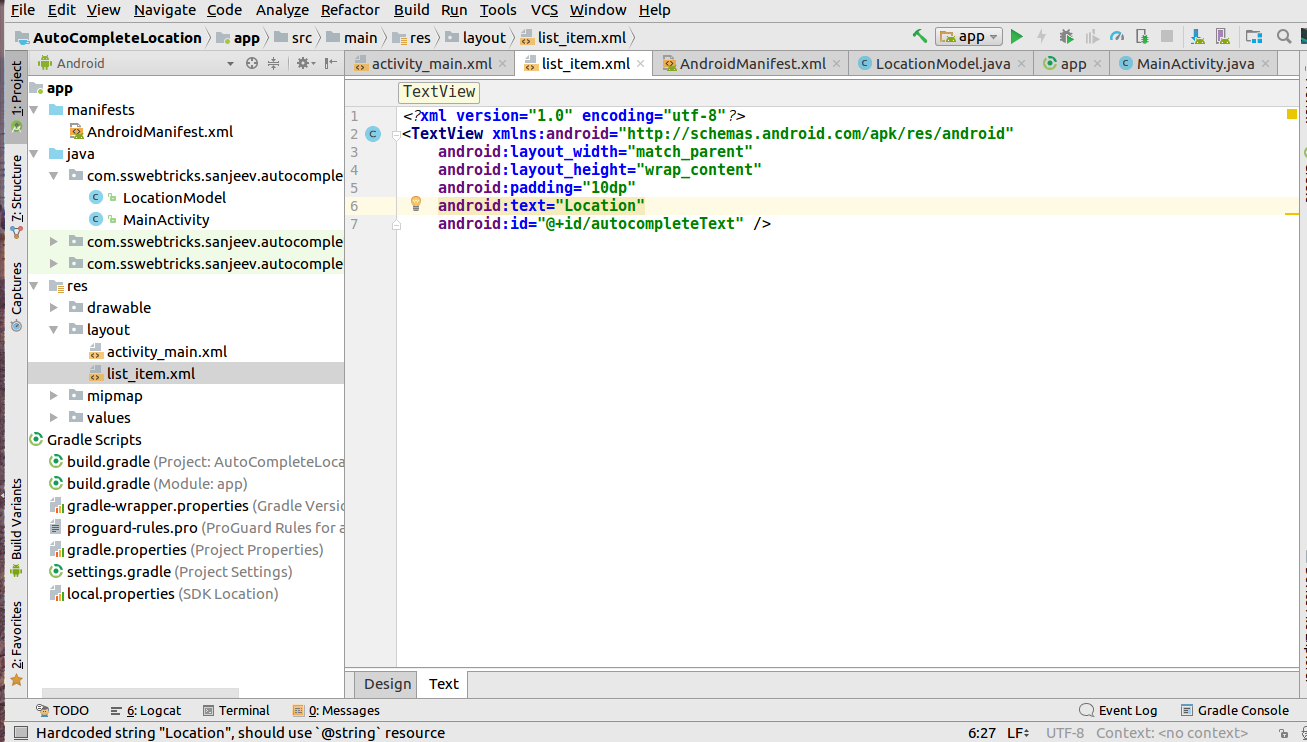Click the lightbulb intention icon on line 6
Image resolution: width=1307 pixels, height=742 pixels.
pyautogui.click(x=416, y=204)
